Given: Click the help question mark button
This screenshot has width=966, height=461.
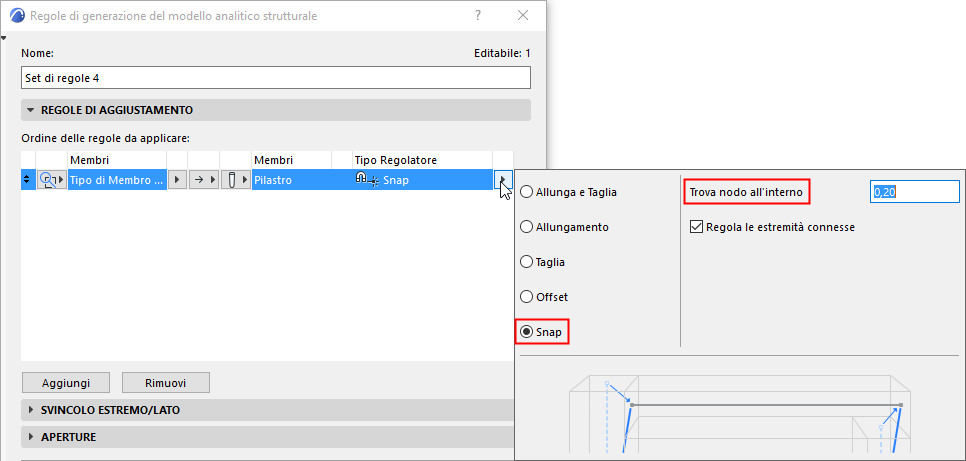Looking at the screenshot, I should coord(478,15).
